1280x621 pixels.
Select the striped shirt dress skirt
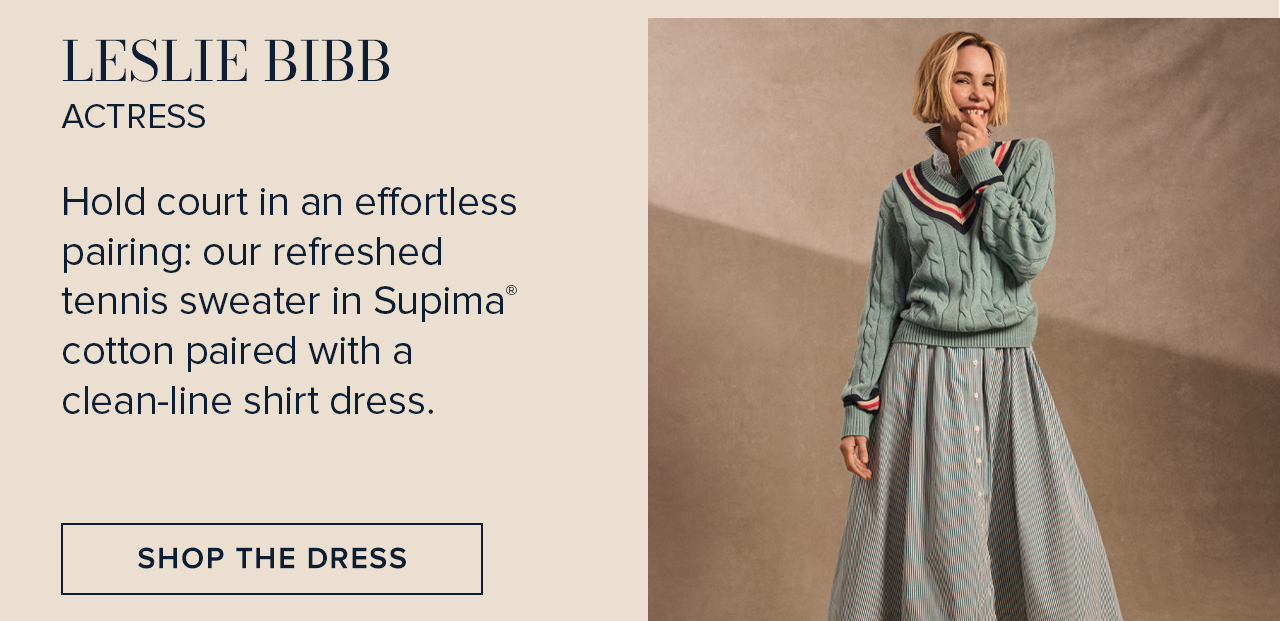[x=975, y=485]
